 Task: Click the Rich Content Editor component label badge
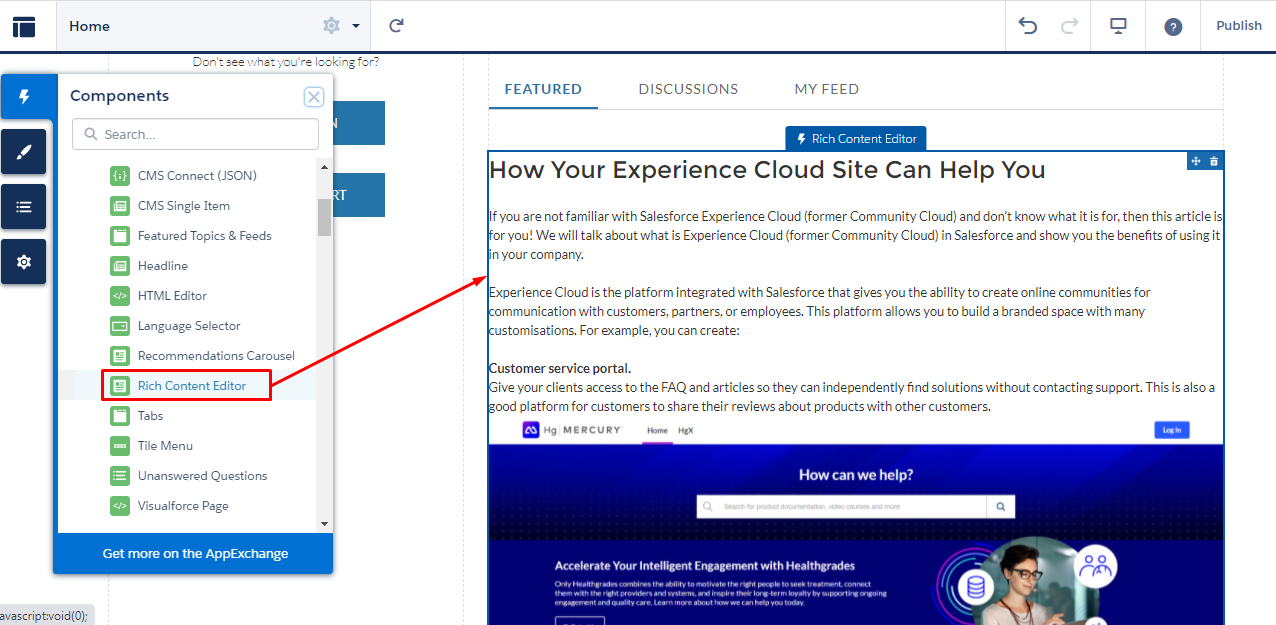pos(856,139)
